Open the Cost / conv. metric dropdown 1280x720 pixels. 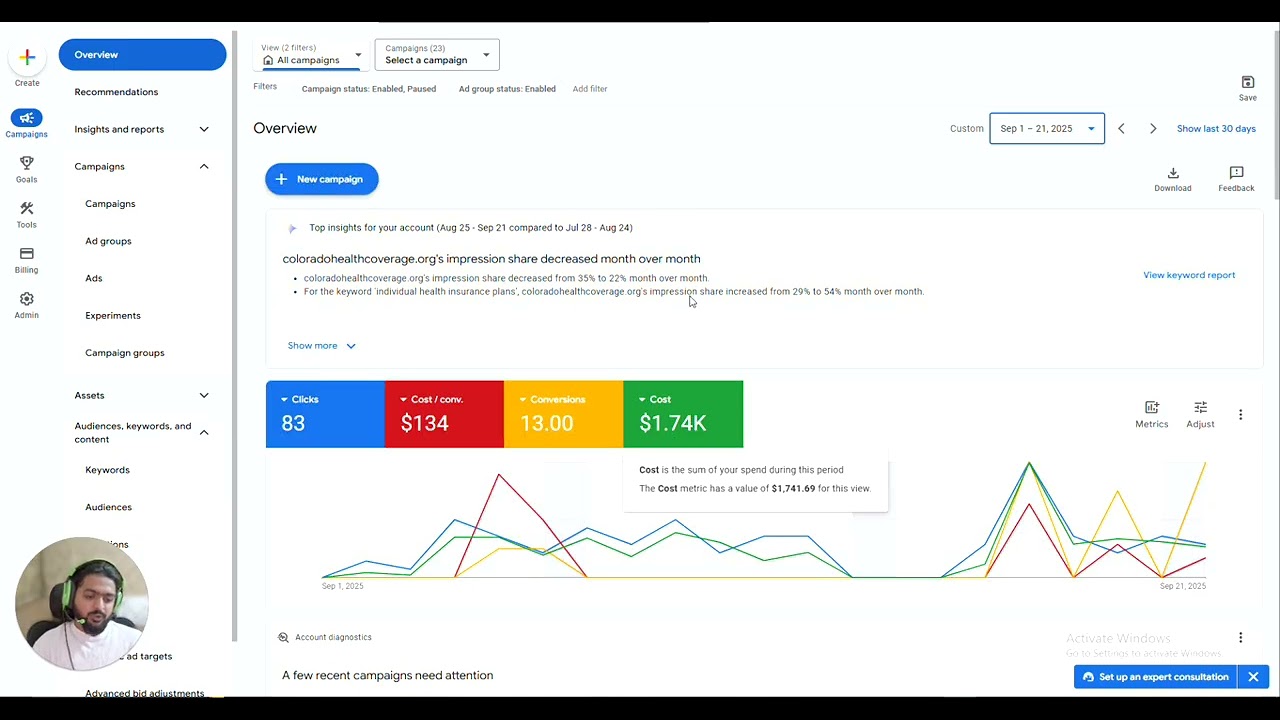403,399
